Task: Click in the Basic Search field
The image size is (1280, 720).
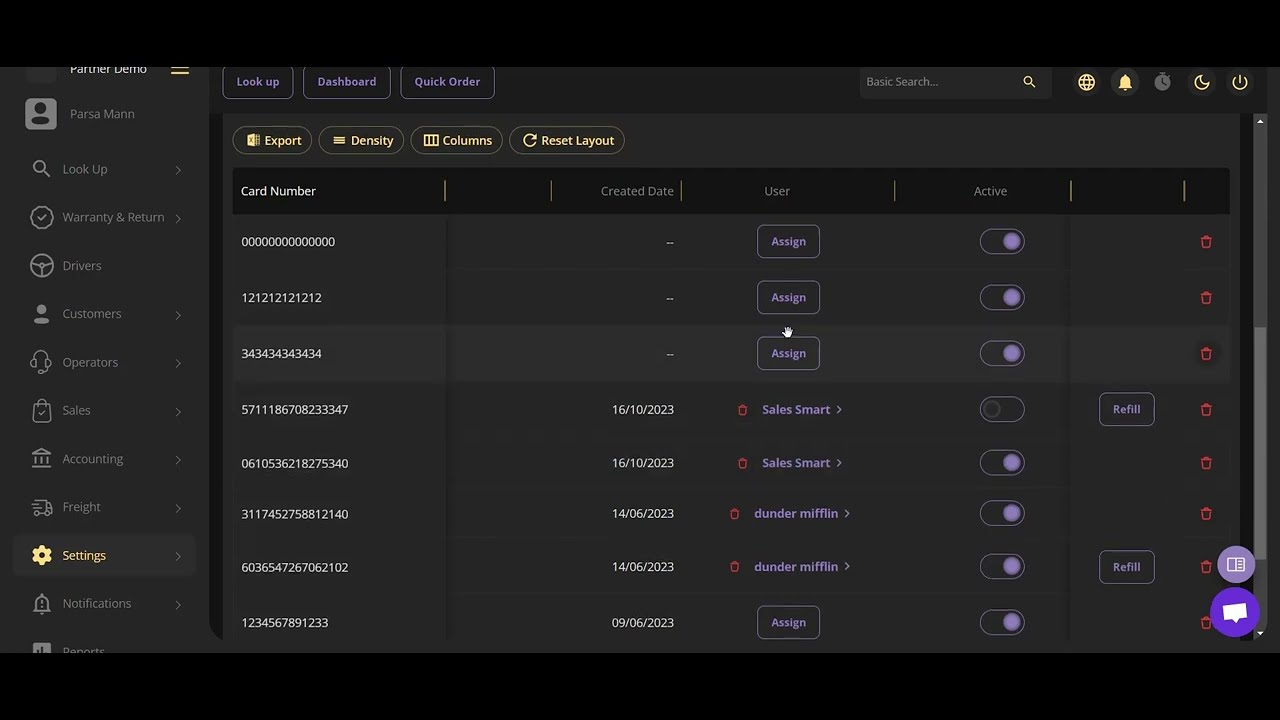Action: coord(940,82)
